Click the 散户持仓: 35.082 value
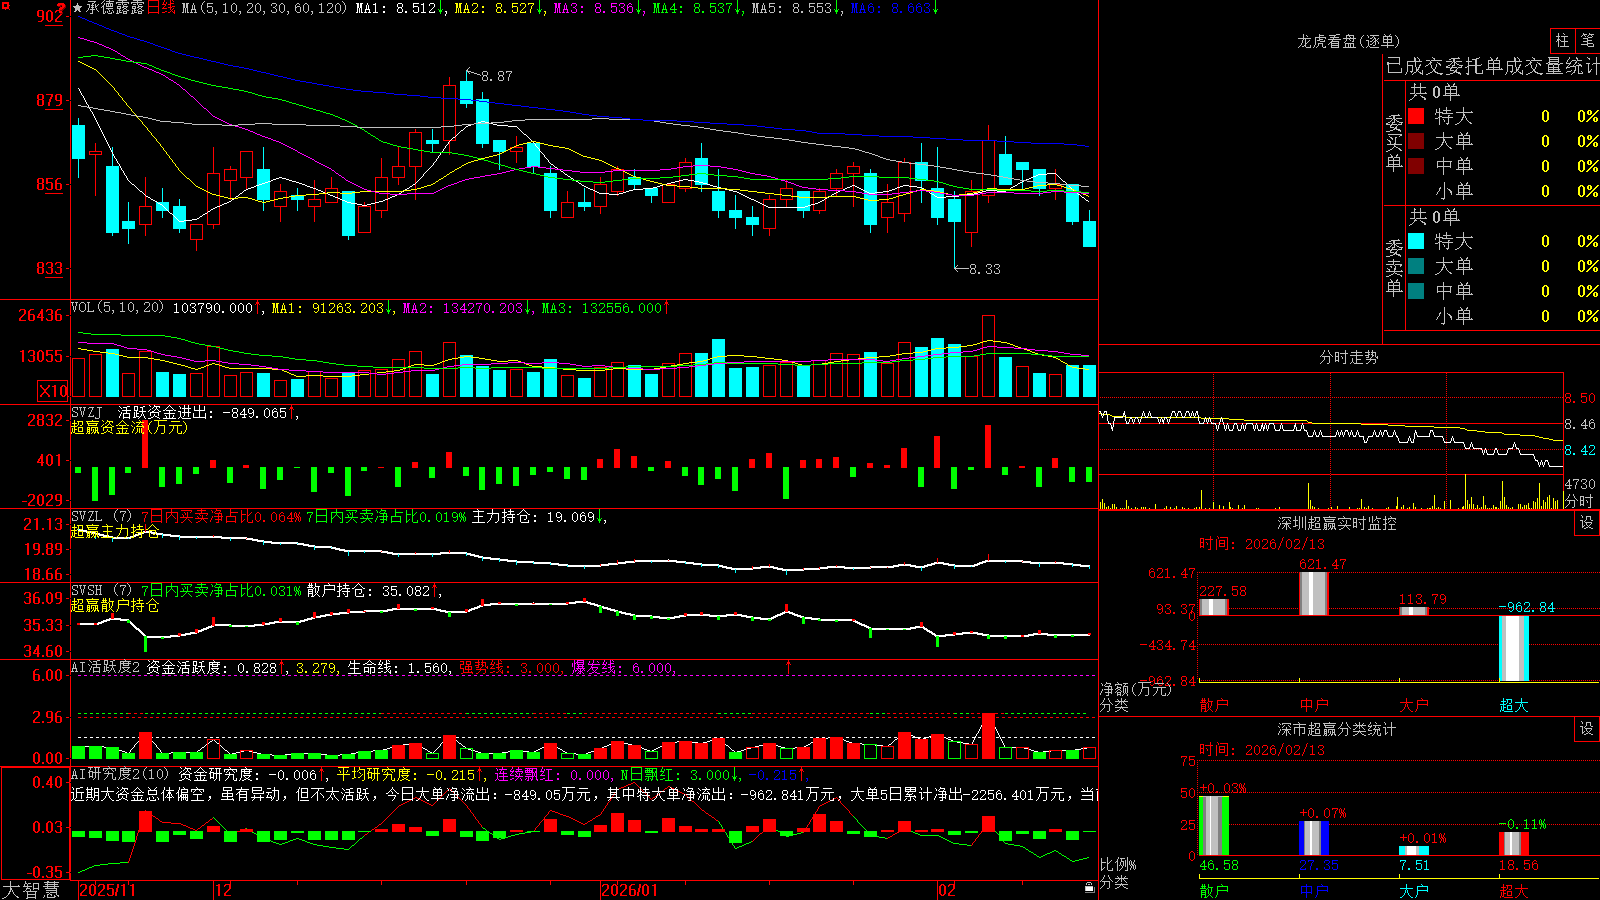The height and width of the screenshot is (900, 1600). tap(368, 591)
